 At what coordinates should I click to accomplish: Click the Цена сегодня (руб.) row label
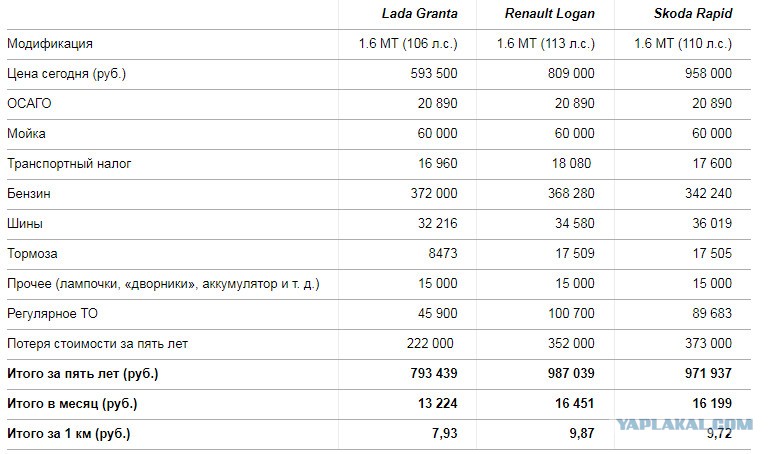(66, 74)
